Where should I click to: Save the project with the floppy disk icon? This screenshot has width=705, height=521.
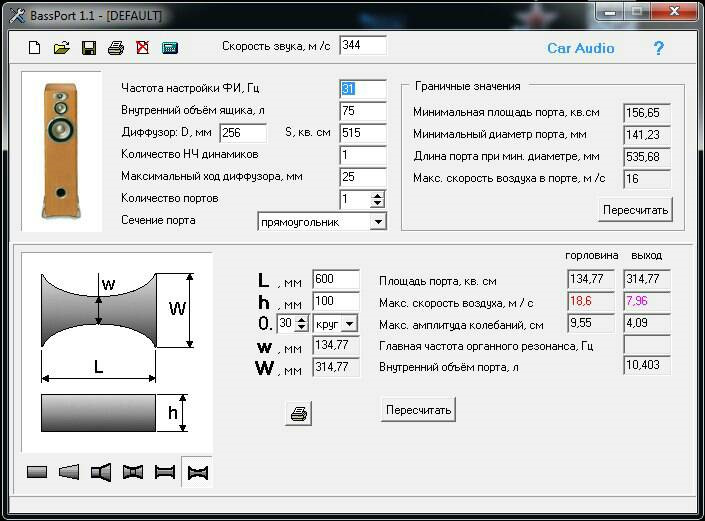point(89,48)
